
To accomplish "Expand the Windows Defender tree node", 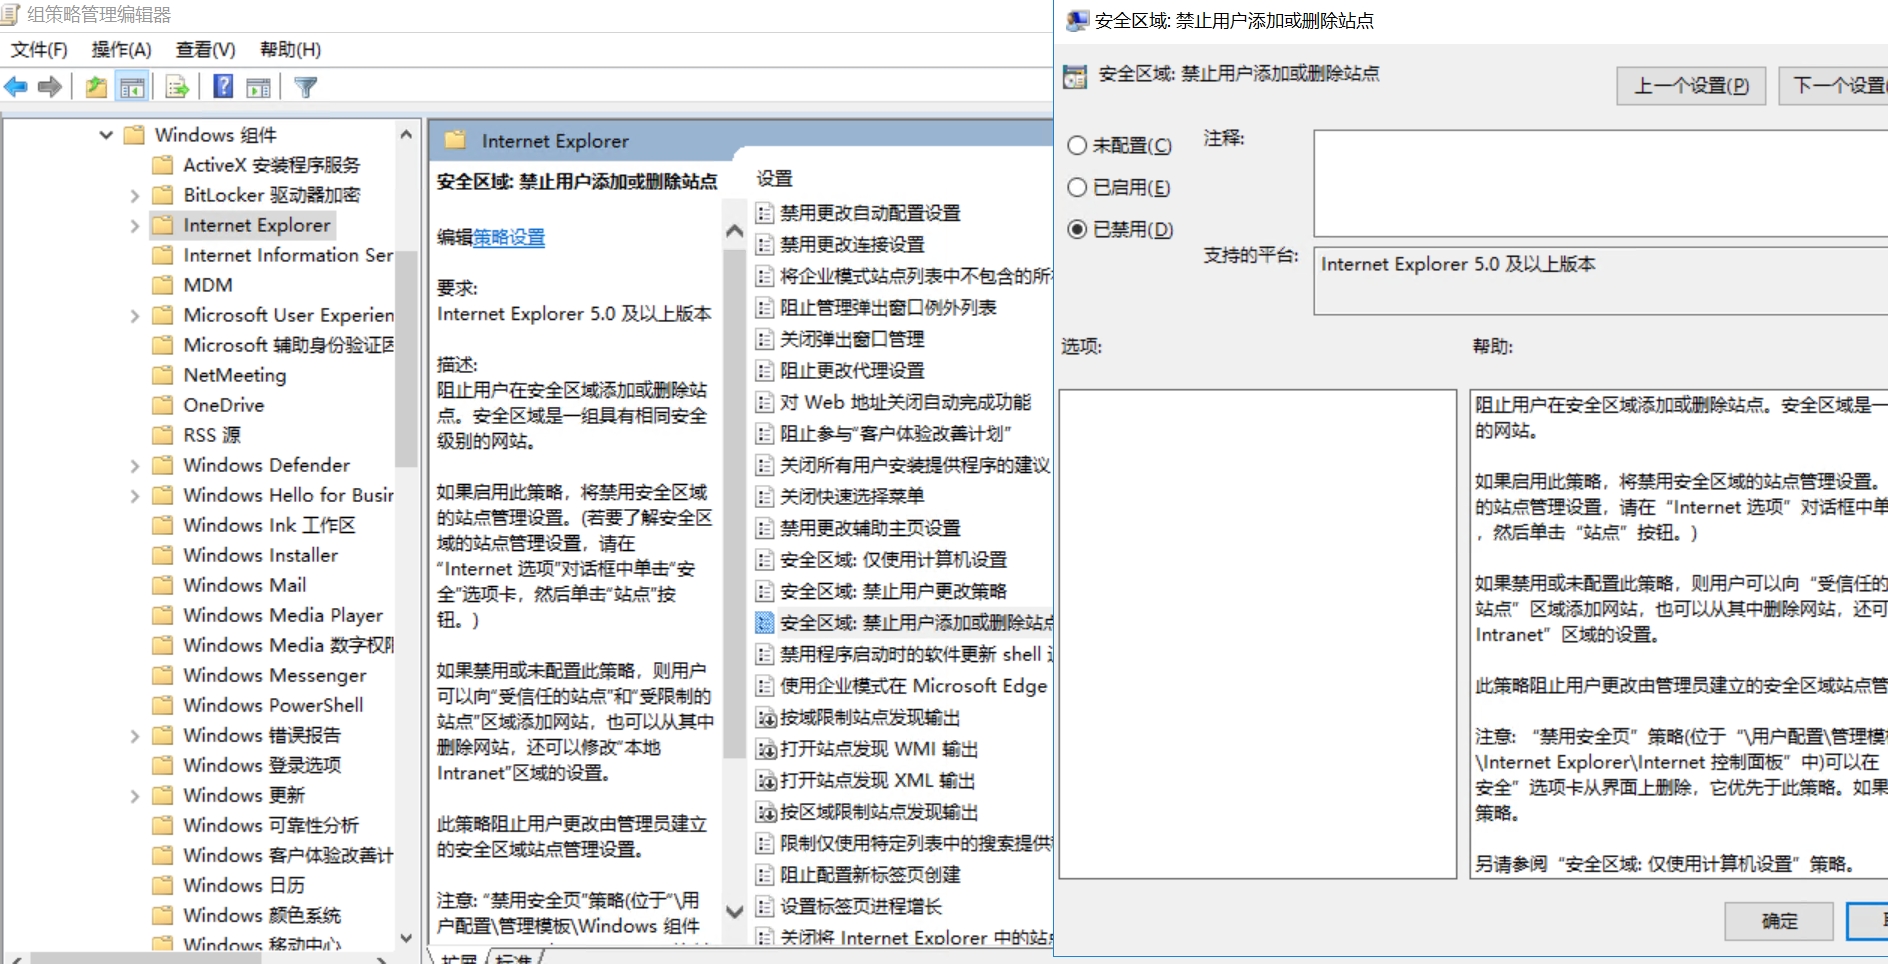I will pyautogui.click(x=135, y=466).
